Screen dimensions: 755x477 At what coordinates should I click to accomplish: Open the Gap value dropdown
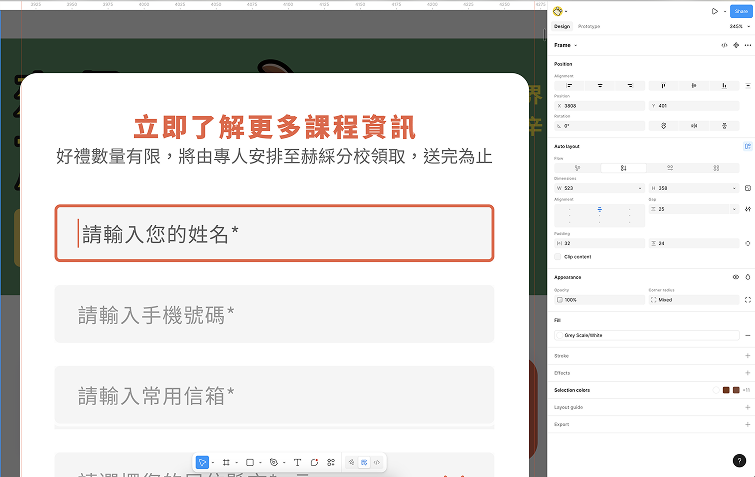pos(734,209)
